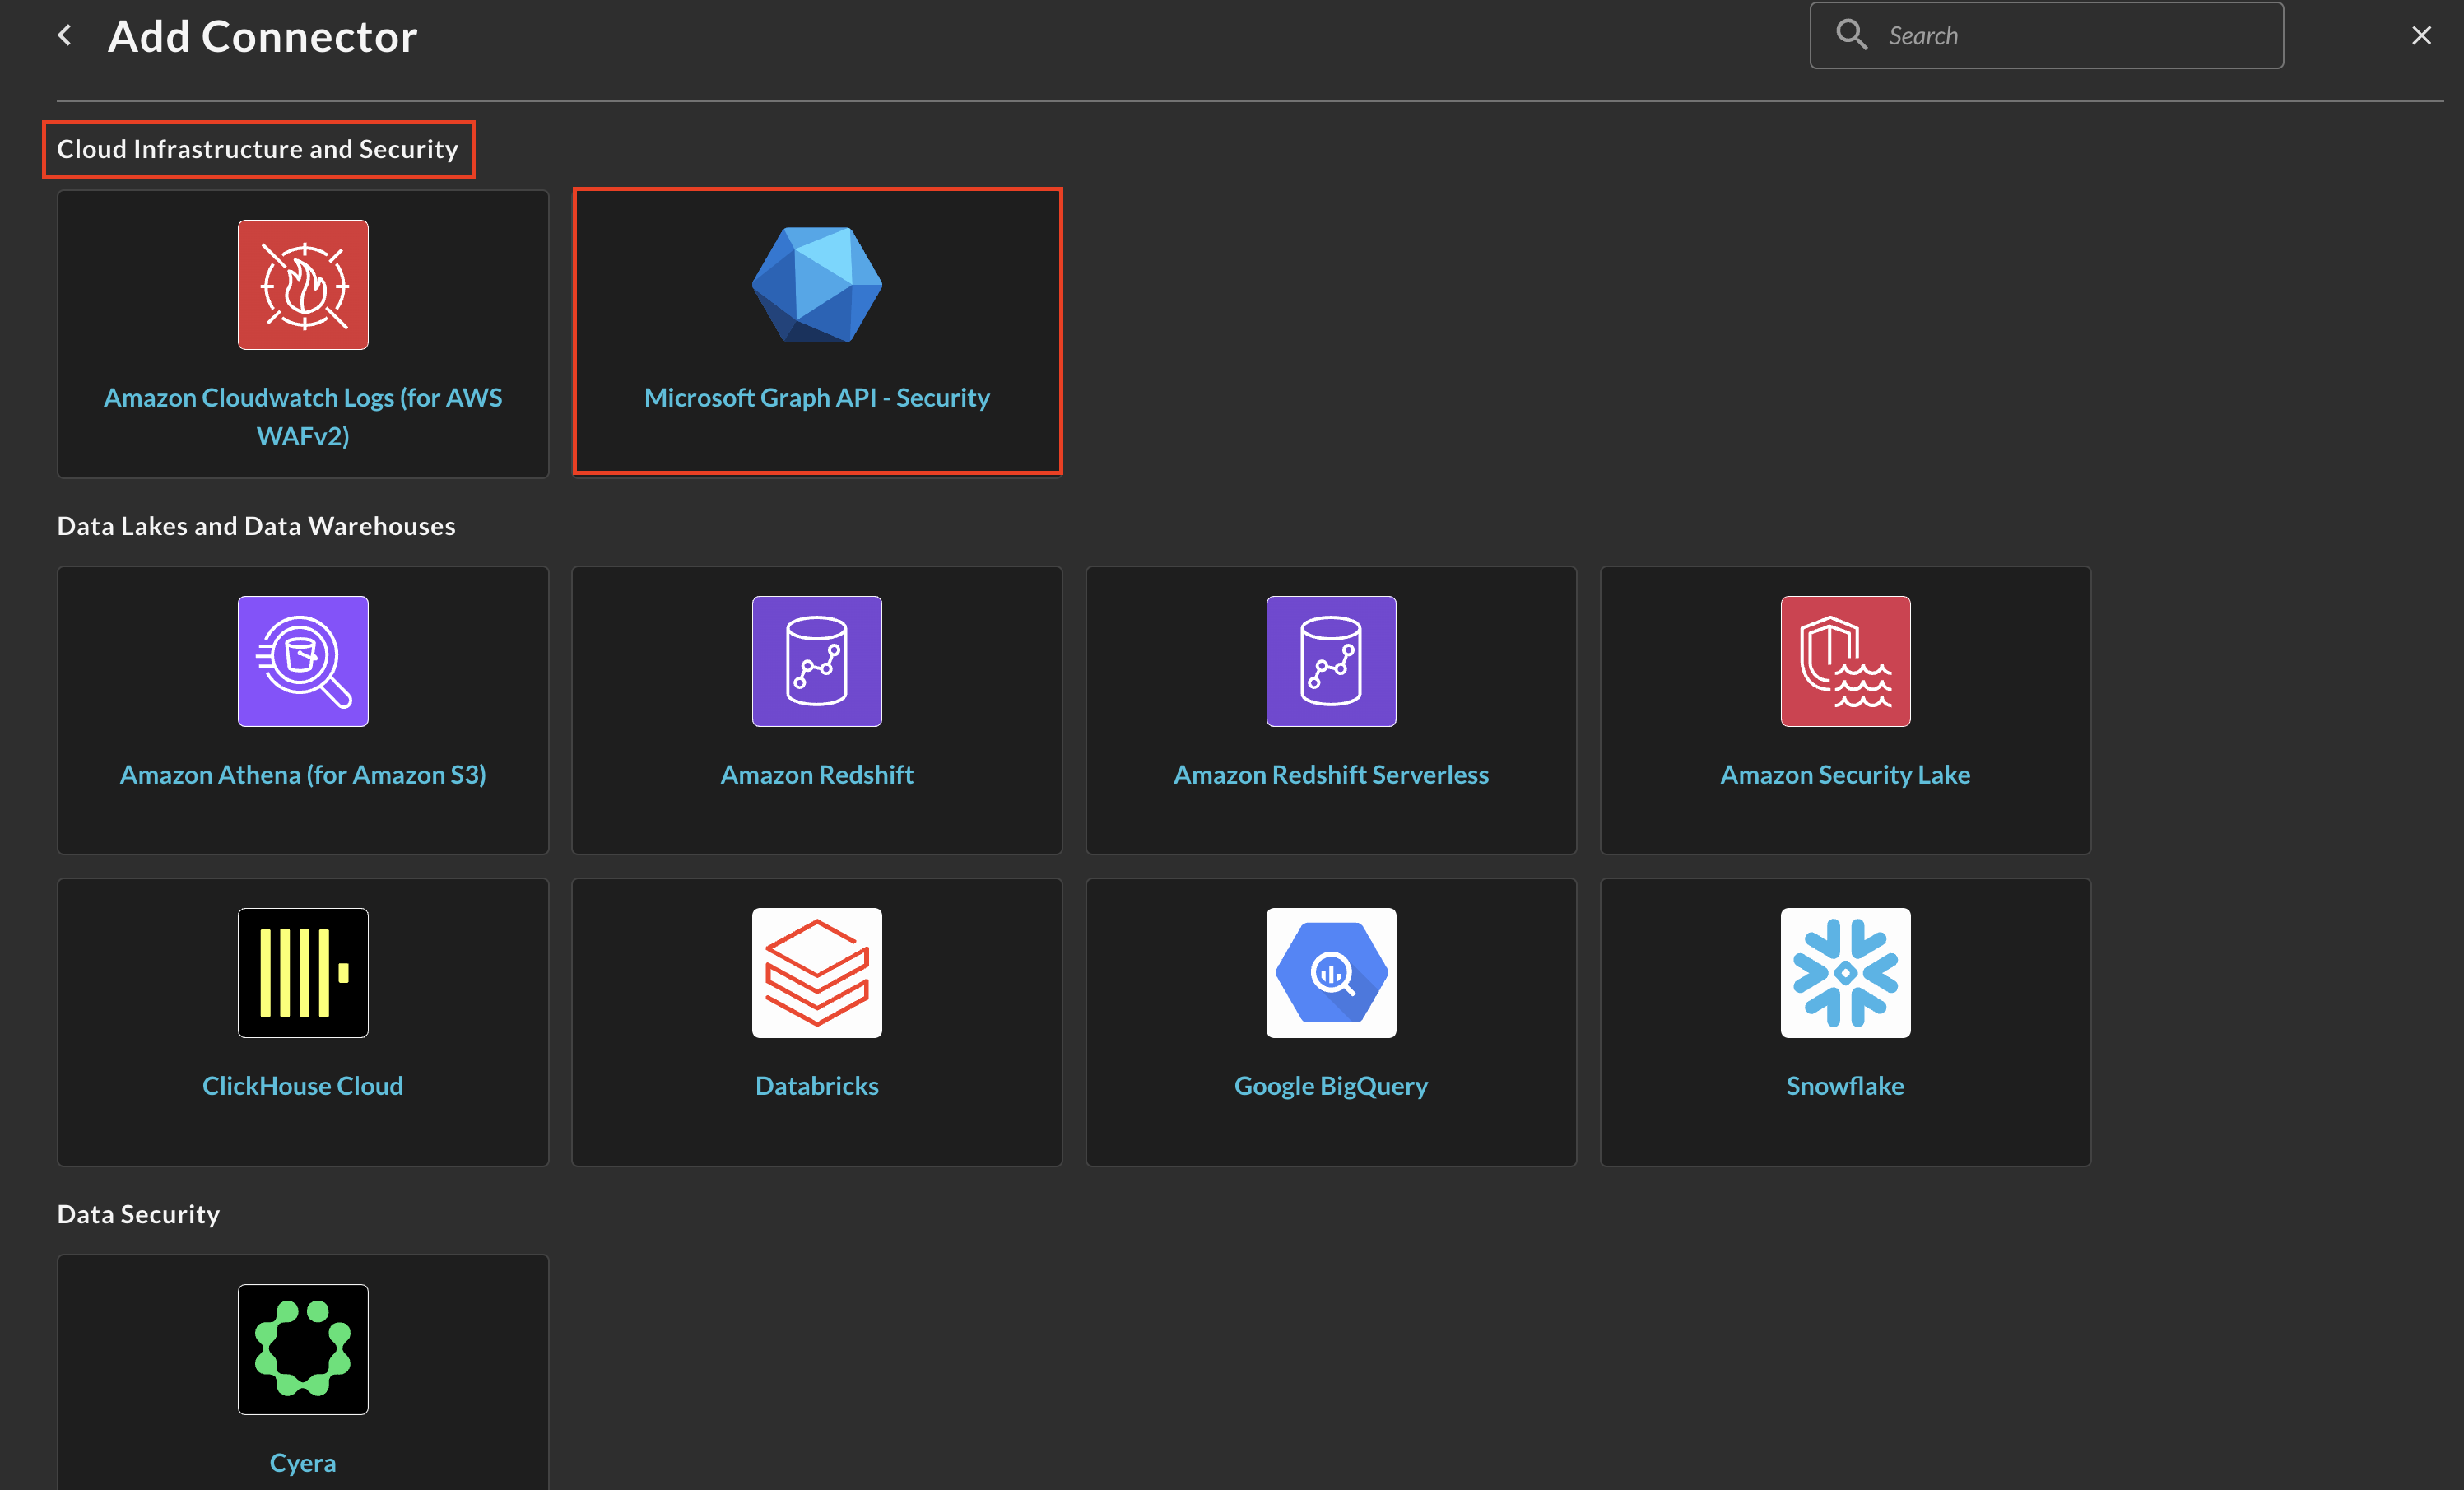Click the Google BigQuery hexagon icon
Screen dimensions: 2464x1490
pos(1331,973)
